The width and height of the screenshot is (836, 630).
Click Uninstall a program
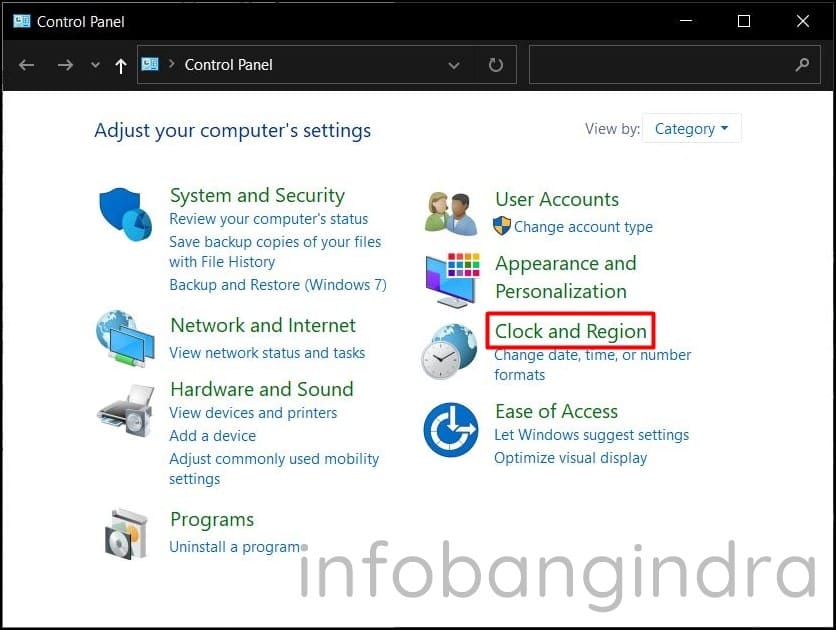click(235, 547)
